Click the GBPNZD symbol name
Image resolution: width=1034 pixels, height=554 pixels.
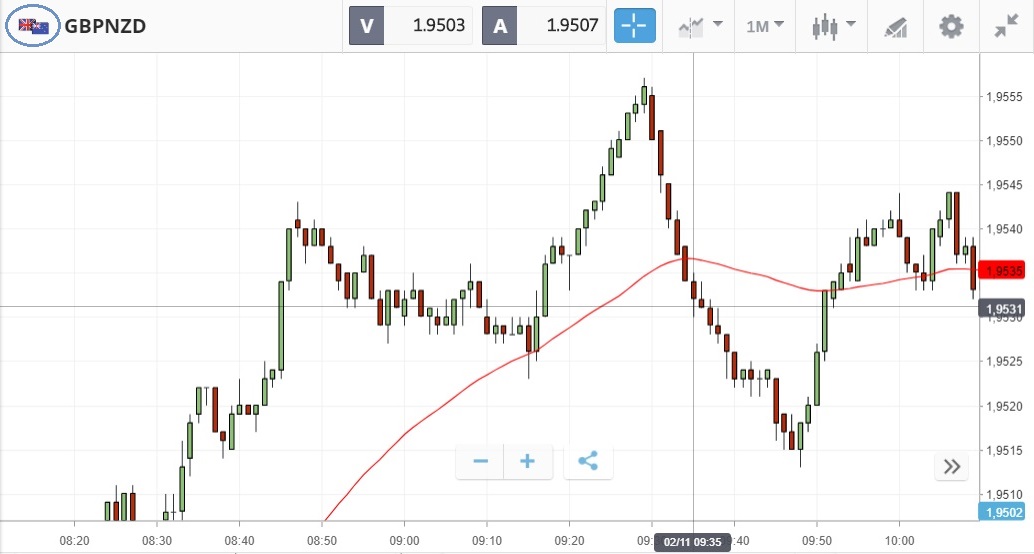pyautogui.click(x=105, y=27)
